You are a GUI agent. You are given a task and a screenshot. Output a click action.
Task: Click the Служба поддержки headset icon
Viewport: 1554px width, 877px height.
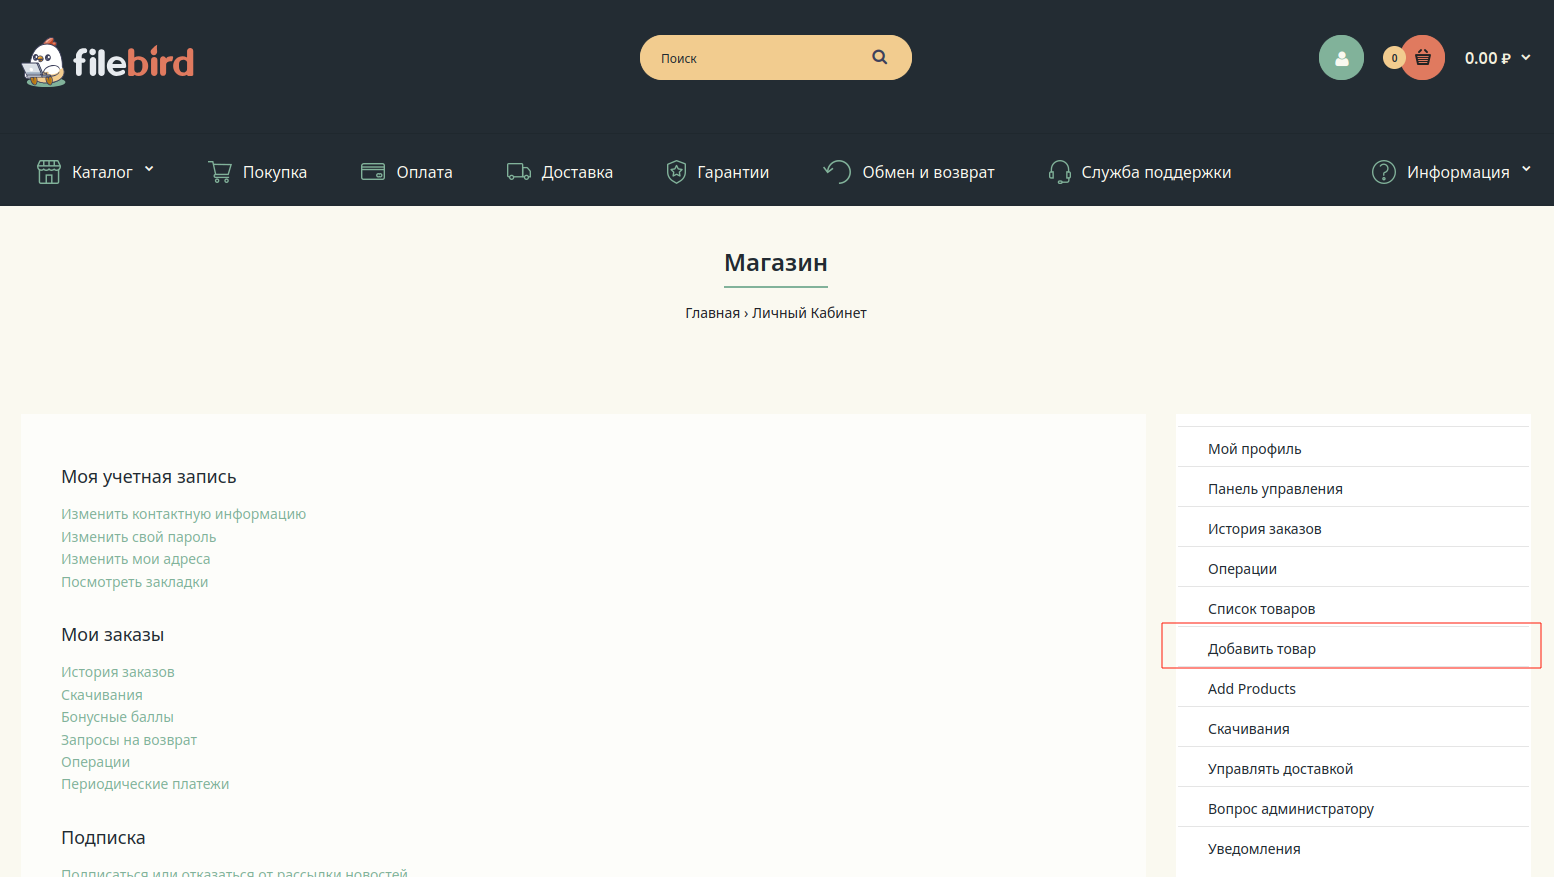(x=1059, y=172)
